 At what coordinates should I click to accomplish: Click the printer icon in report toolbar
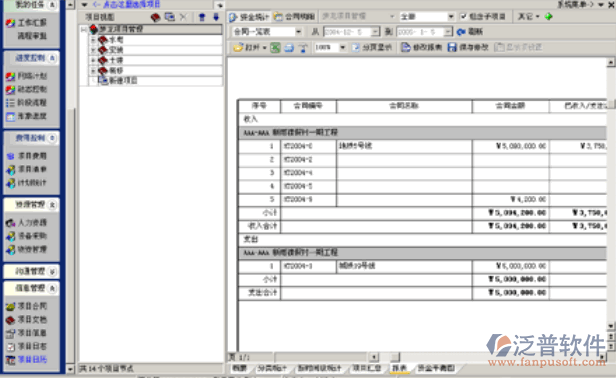point(289,48)
